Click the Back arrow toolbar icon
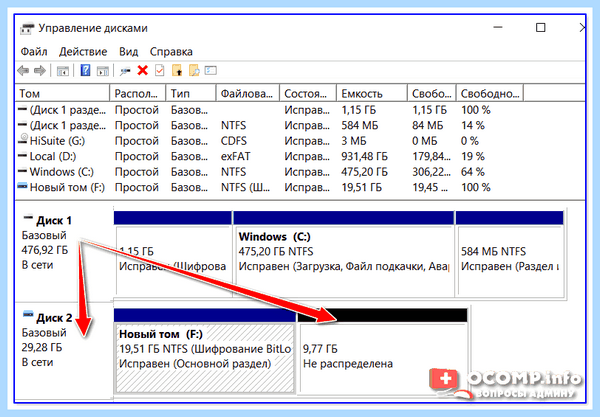Screen dimensions: 600x417 pyautogui.click(x=23, y=70)
